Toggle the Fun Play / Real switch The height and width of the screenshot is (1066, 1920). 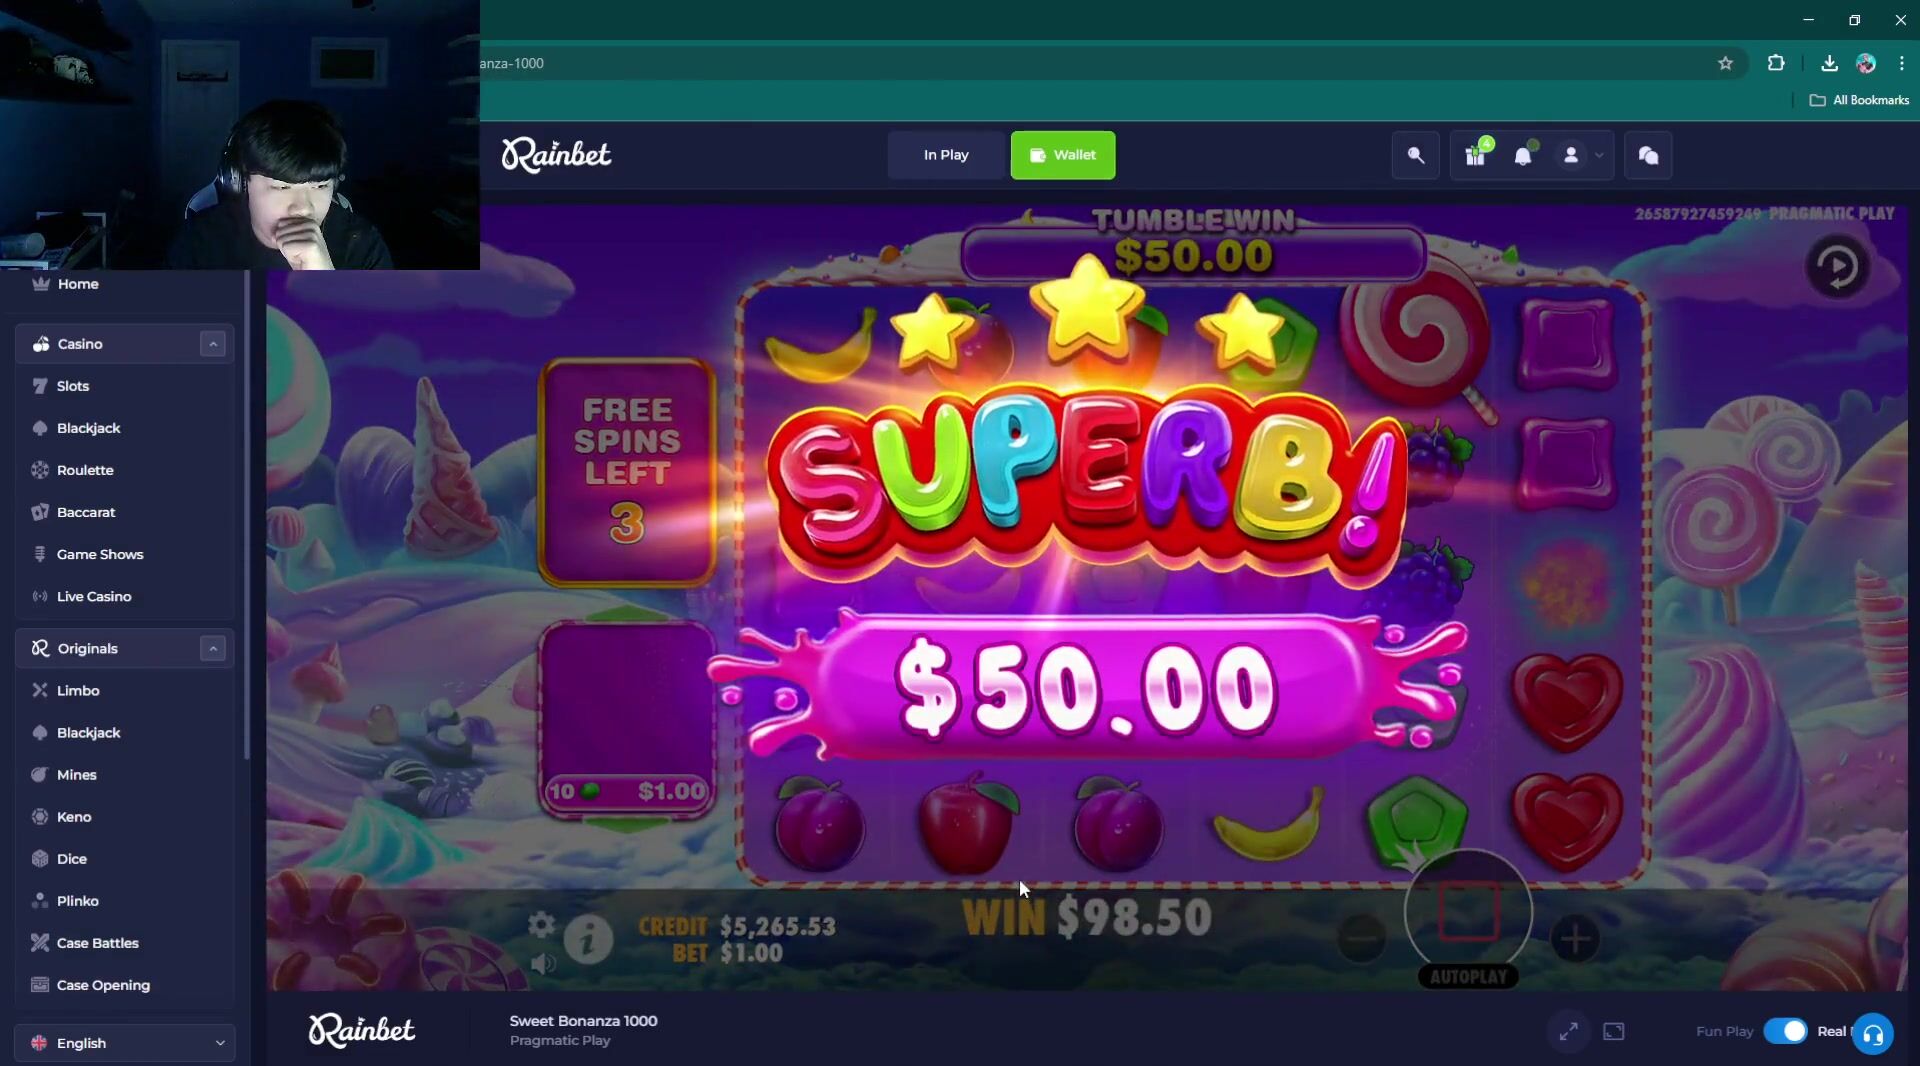1785,1031
